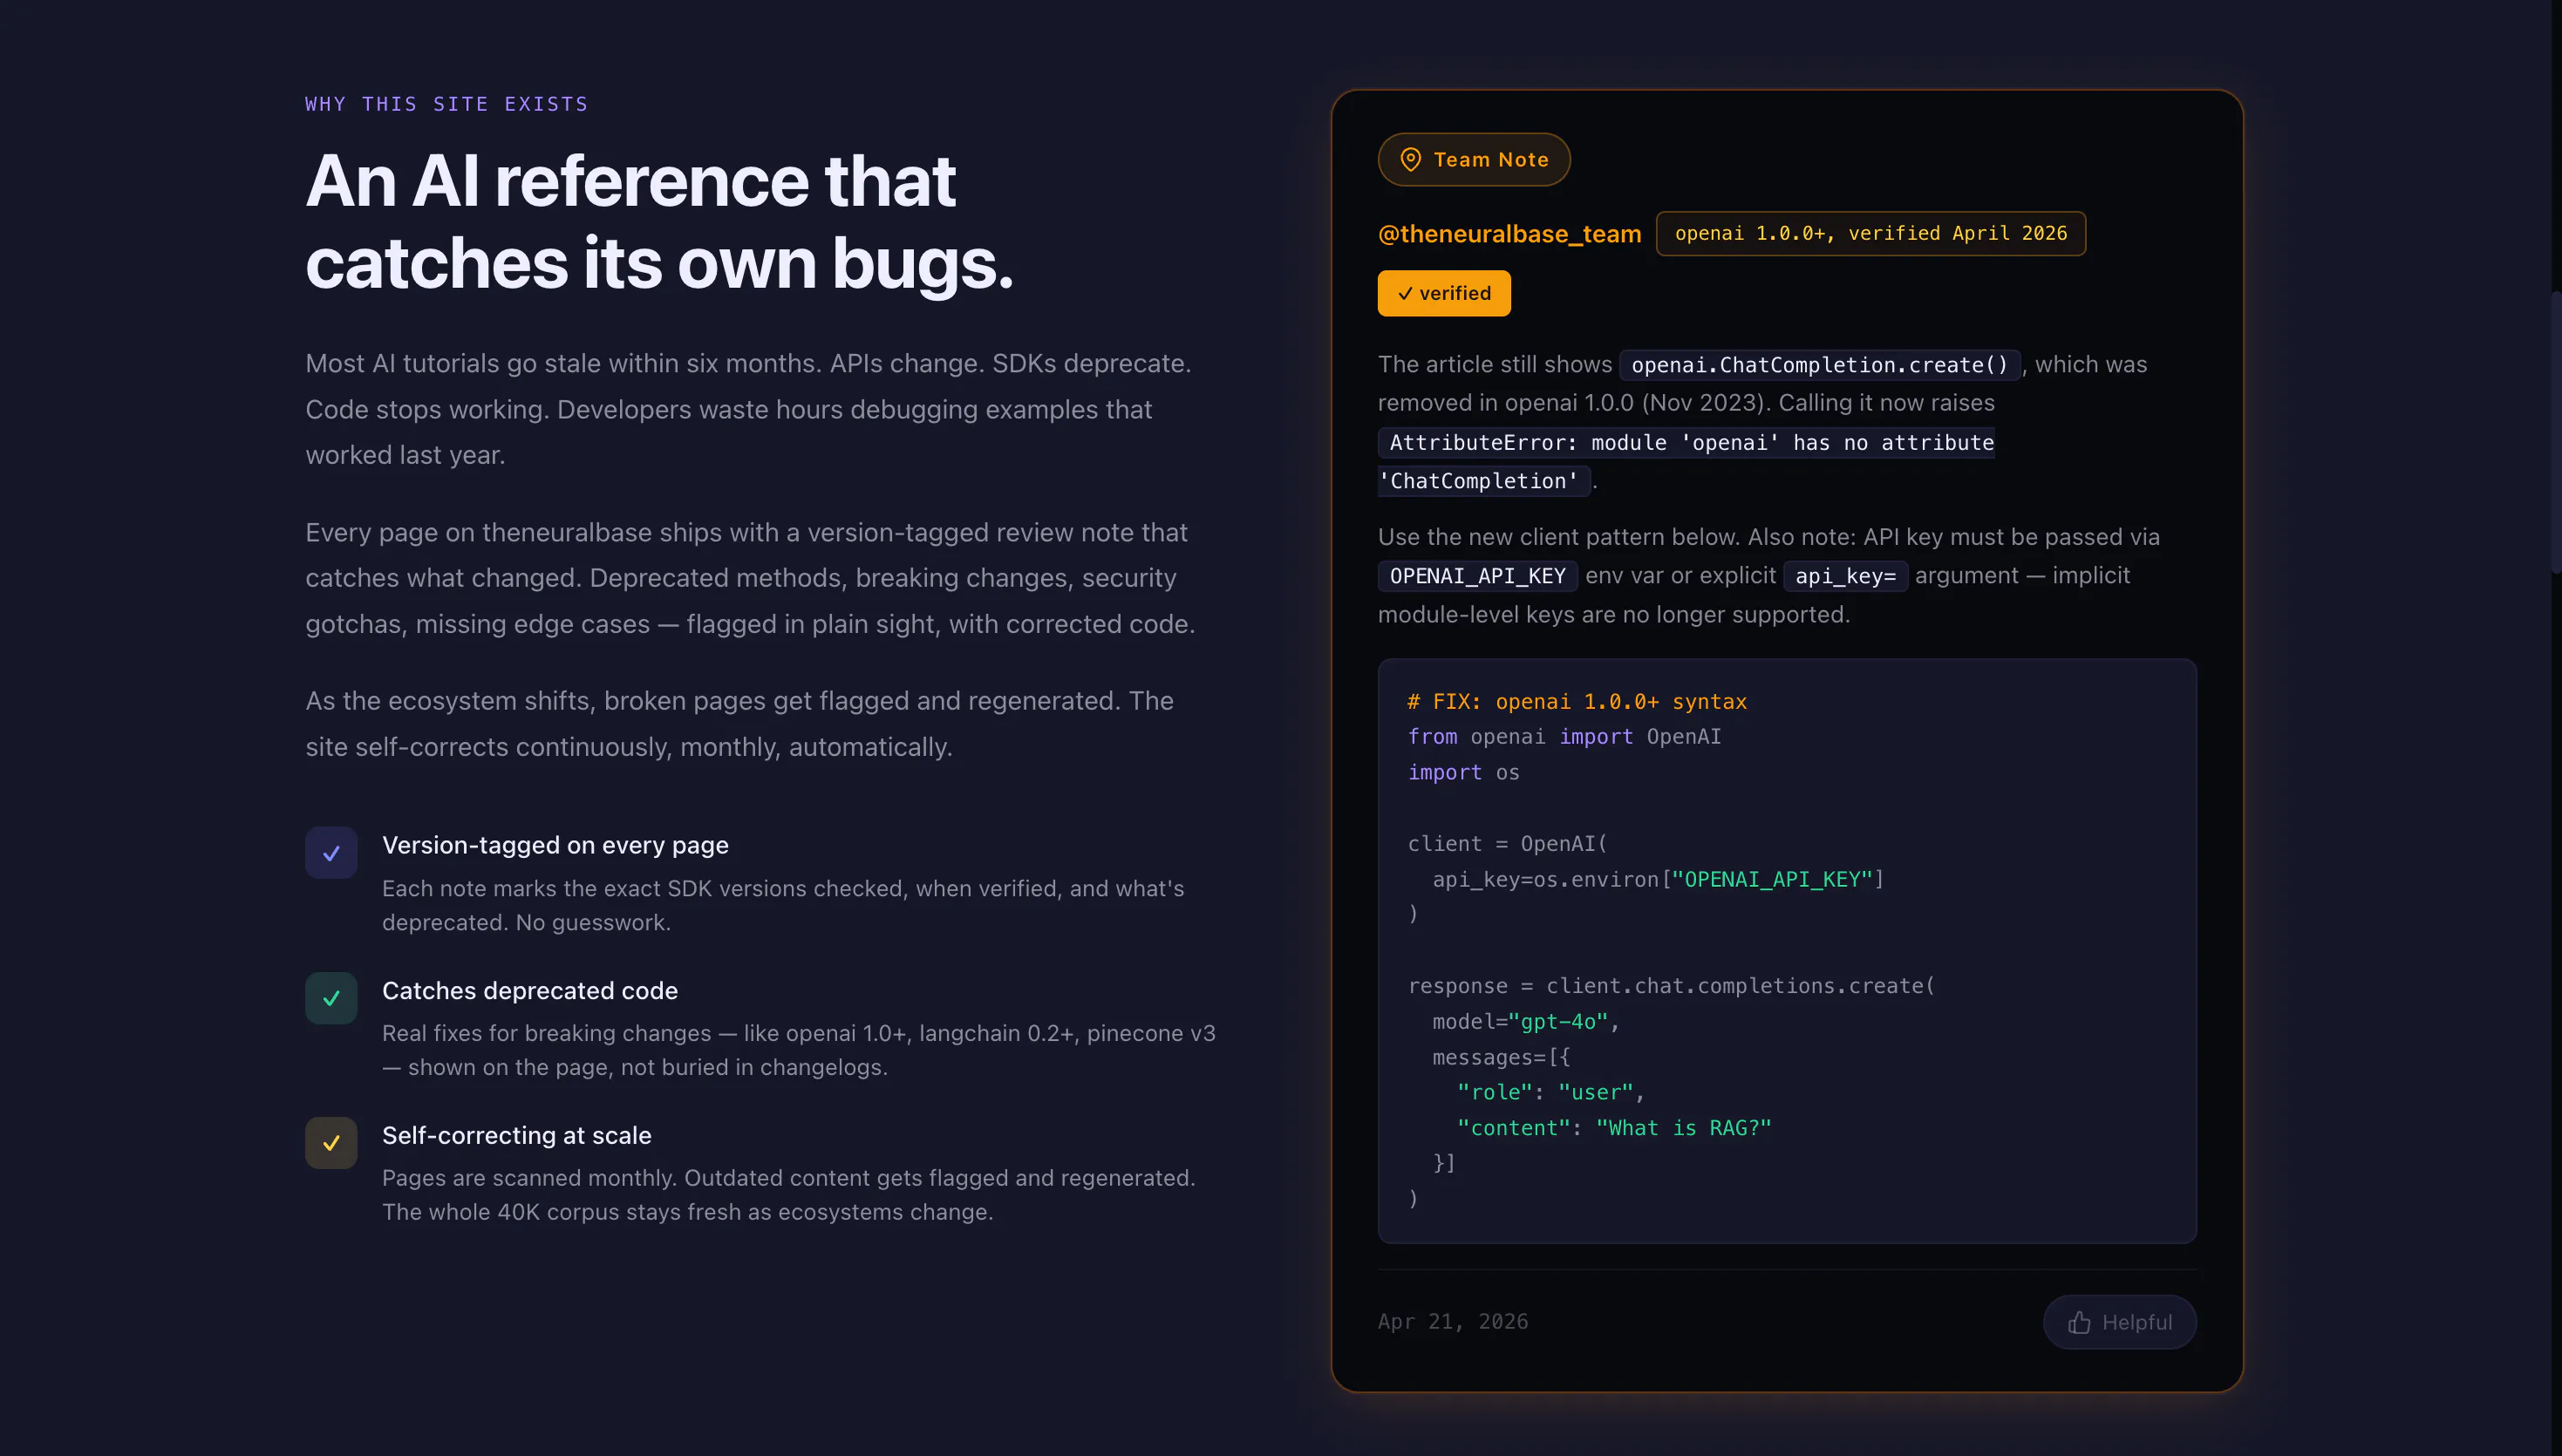The width and height of the screenshot is (2562, 1456).
Task: Click the paragraph starting 'As the ecosystem shifts'
Action: pyautogui.click(x=739, y=724)
